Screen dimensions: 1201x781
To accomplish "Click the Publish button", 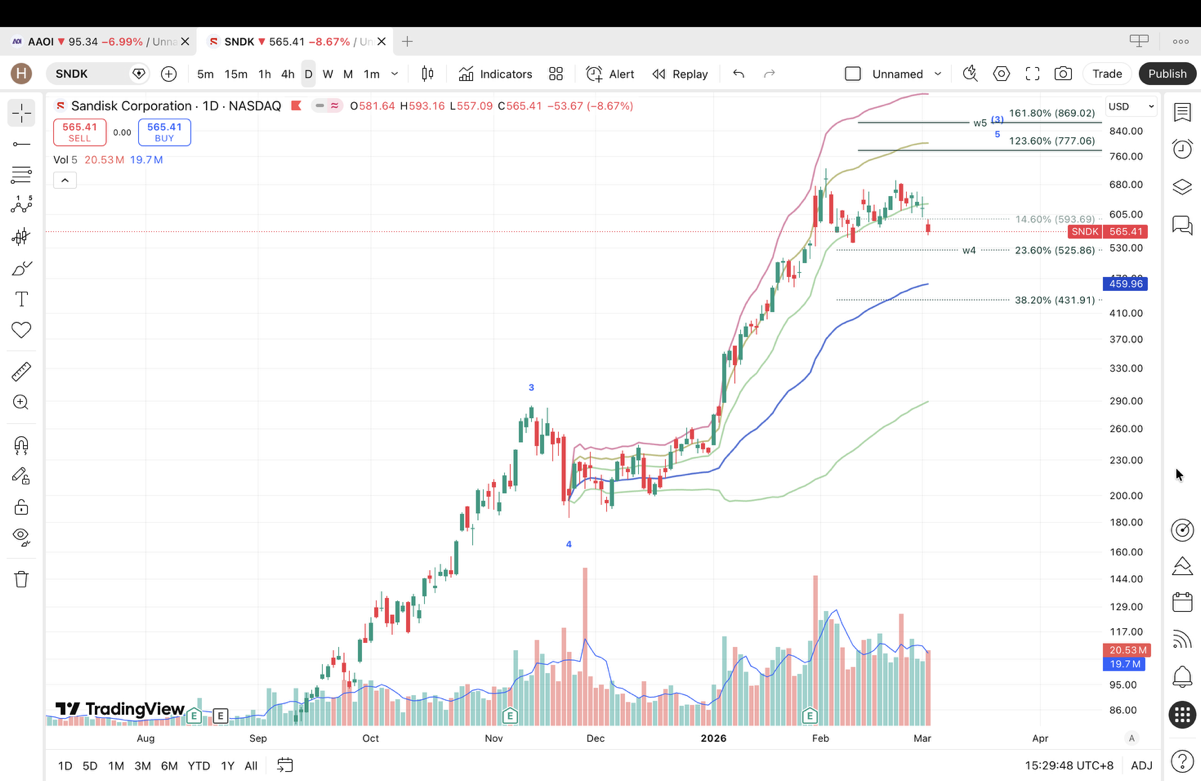I will point(1166,74).
